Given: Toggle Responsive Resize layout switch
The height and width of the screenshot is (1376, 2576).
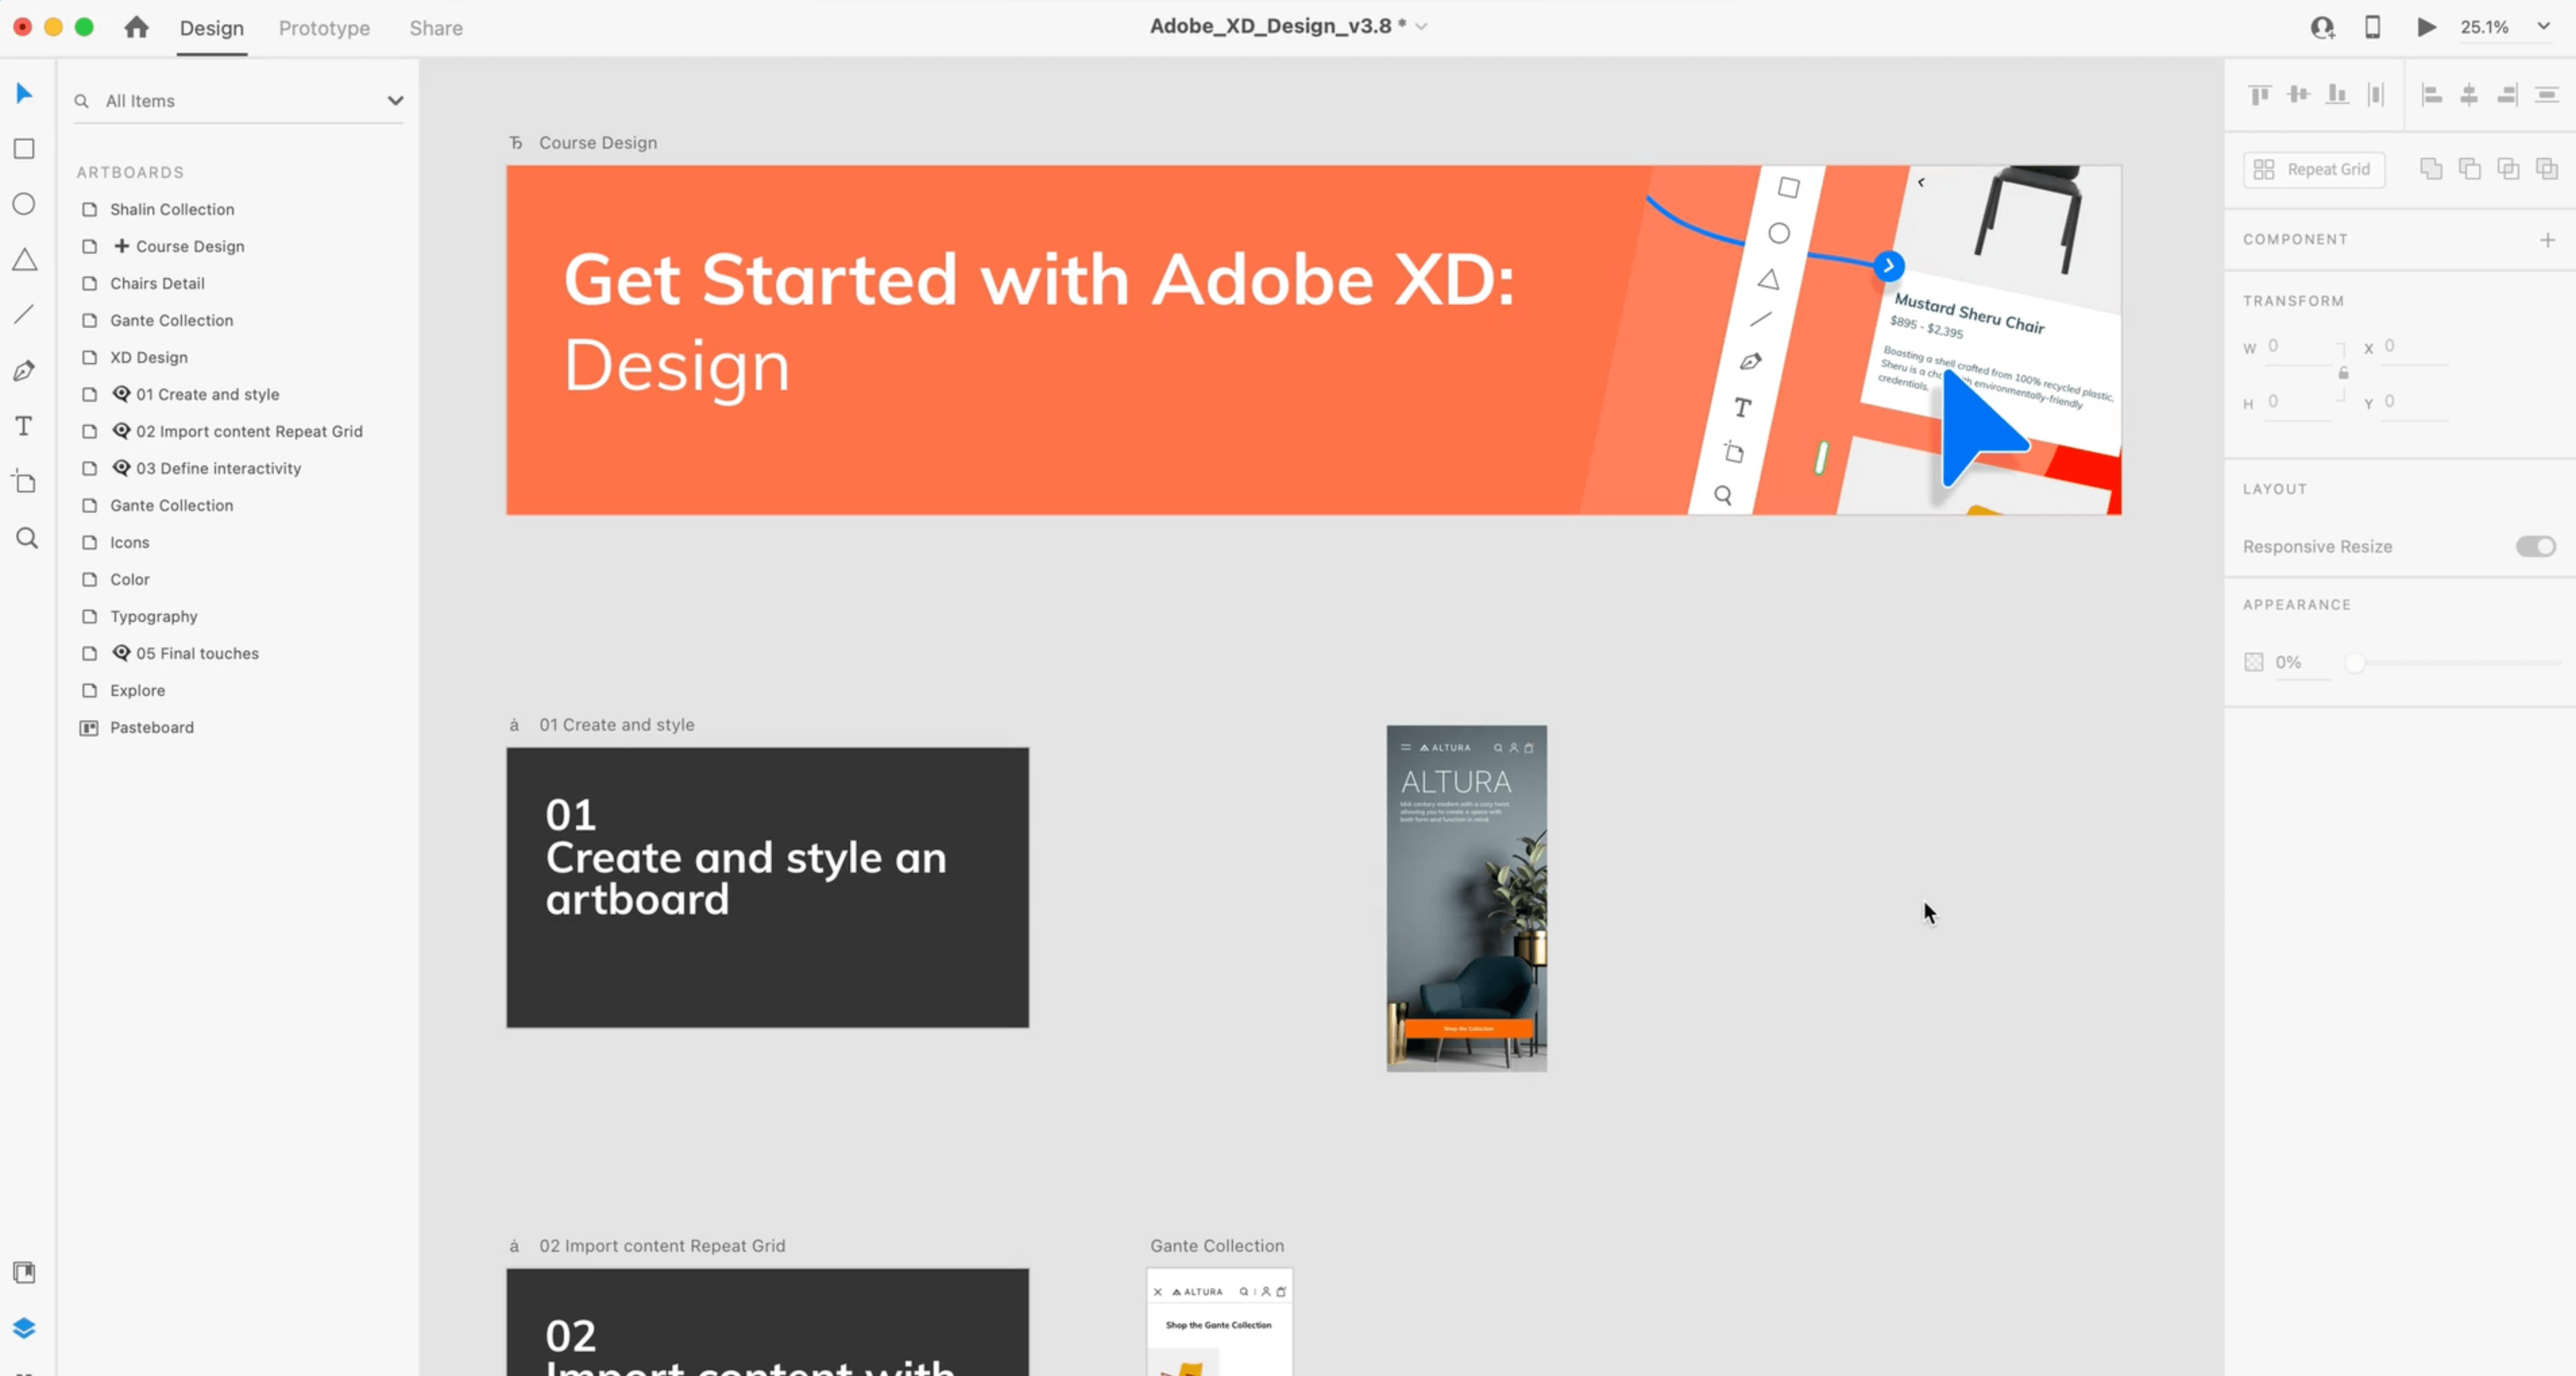Looking at the screenshot, I should 2537,545.
